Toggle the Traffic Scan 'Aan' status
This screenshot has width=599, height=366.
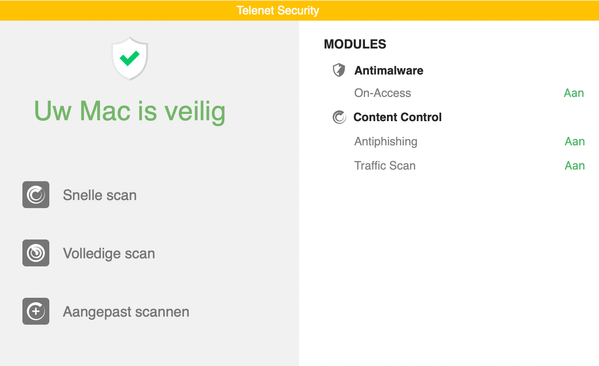575,165
